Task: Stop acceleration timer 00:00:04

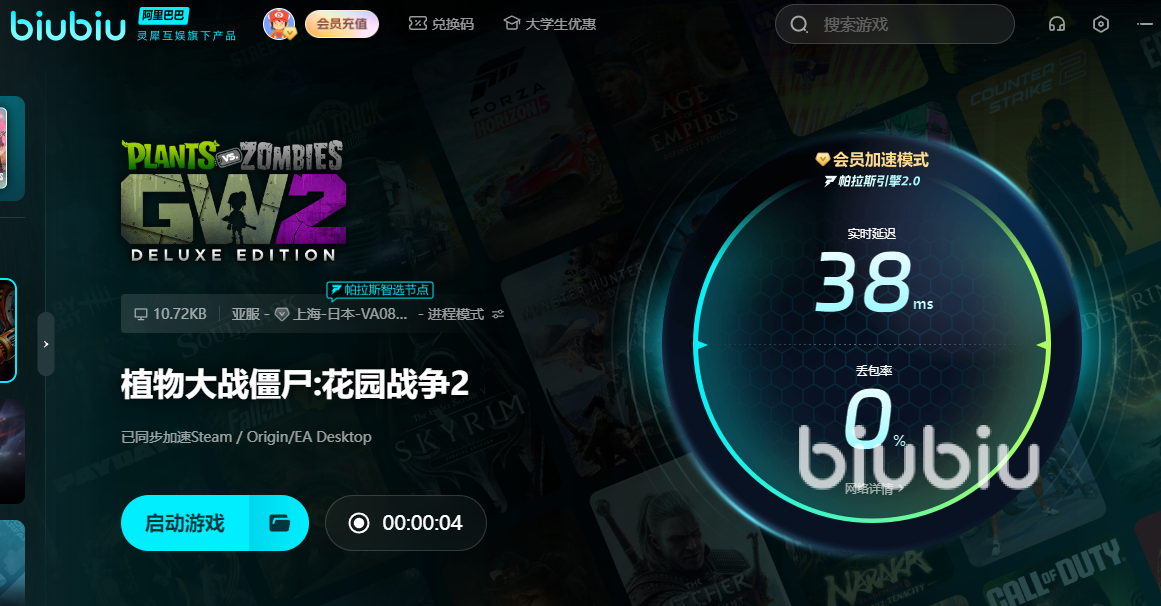Action: (406, 523)
